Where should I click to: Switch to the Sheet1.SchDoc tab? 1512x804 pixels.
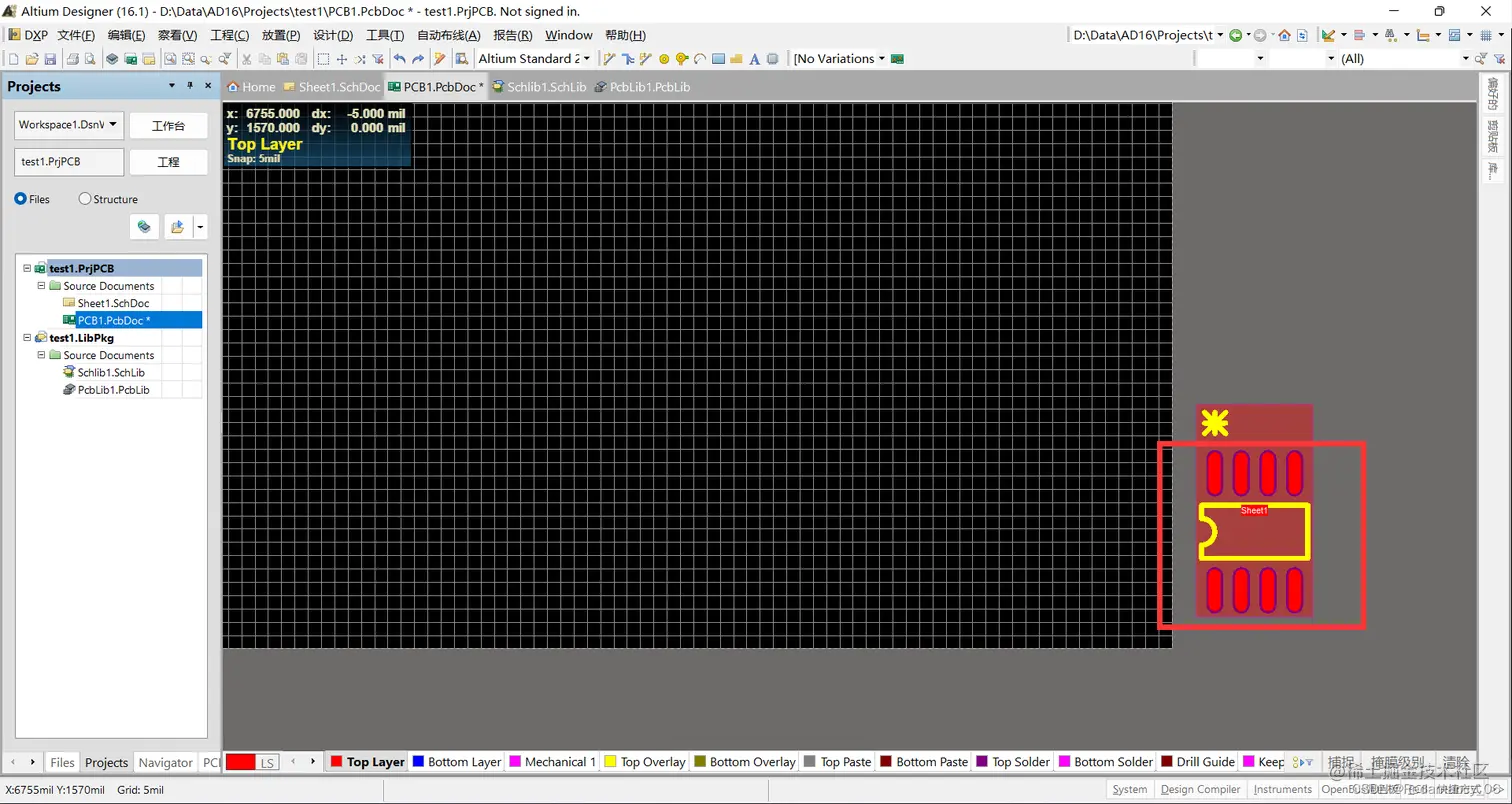(x=332, y=87)
